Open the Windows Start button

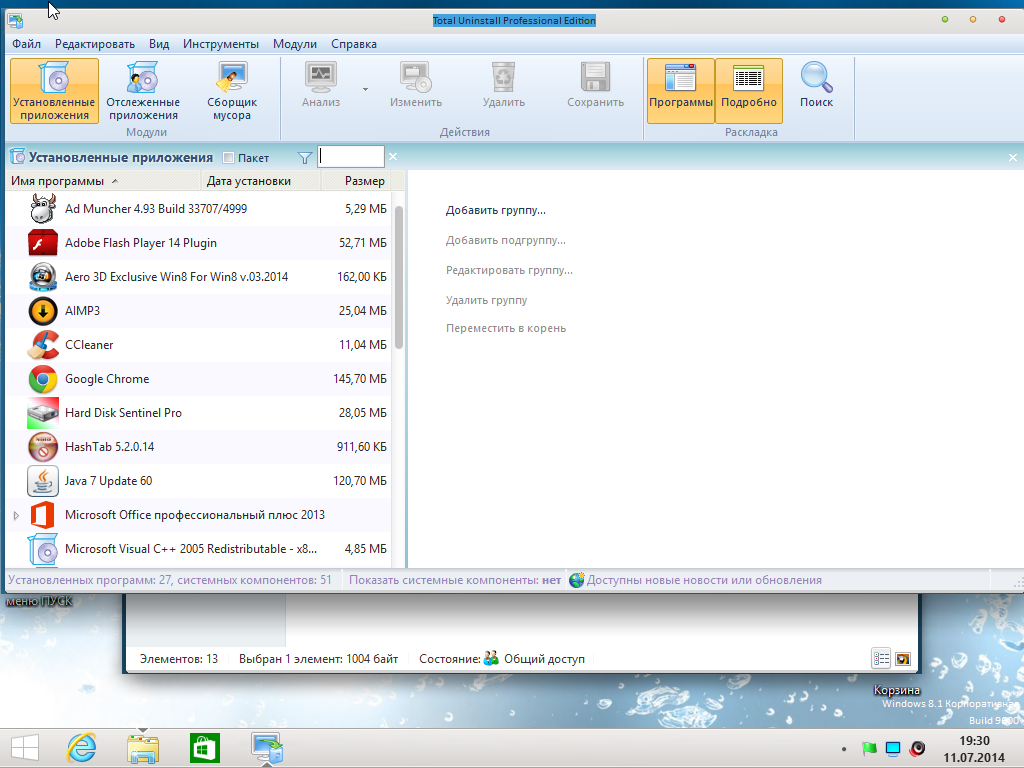[x=25, y=748]
